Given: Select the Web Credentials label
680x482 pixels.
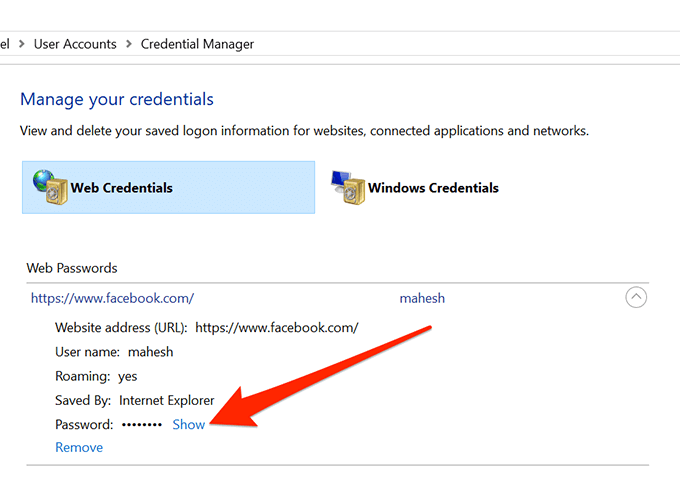Looking at the screenshot, I should pyautogui.click(x=121, y=188).
